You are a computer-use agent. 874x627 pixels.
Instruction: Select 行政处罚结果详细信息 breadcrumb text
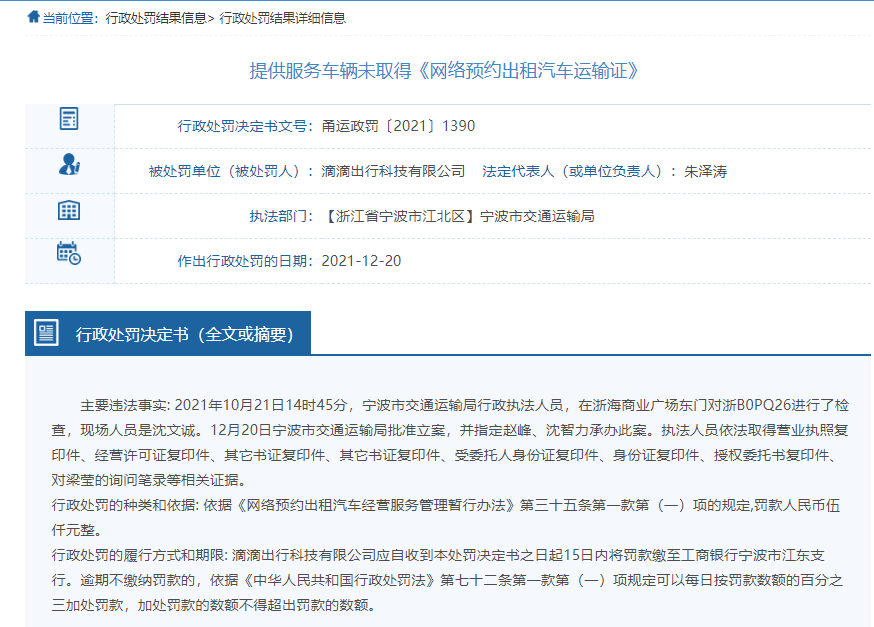click(x=283, y=18)
